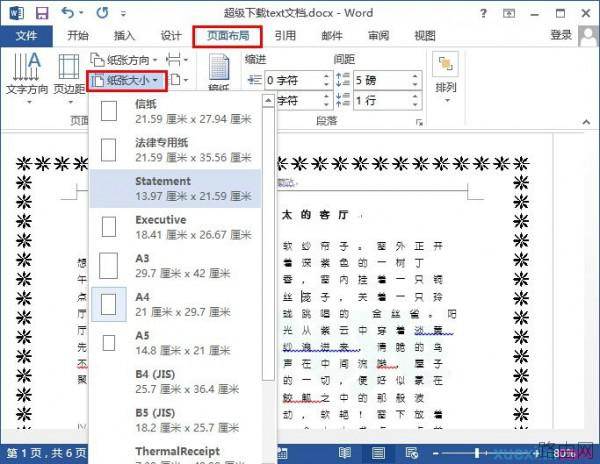600x464 pixels.
Task: Switch to the 引用 tab
Action: tap(285, 36)
